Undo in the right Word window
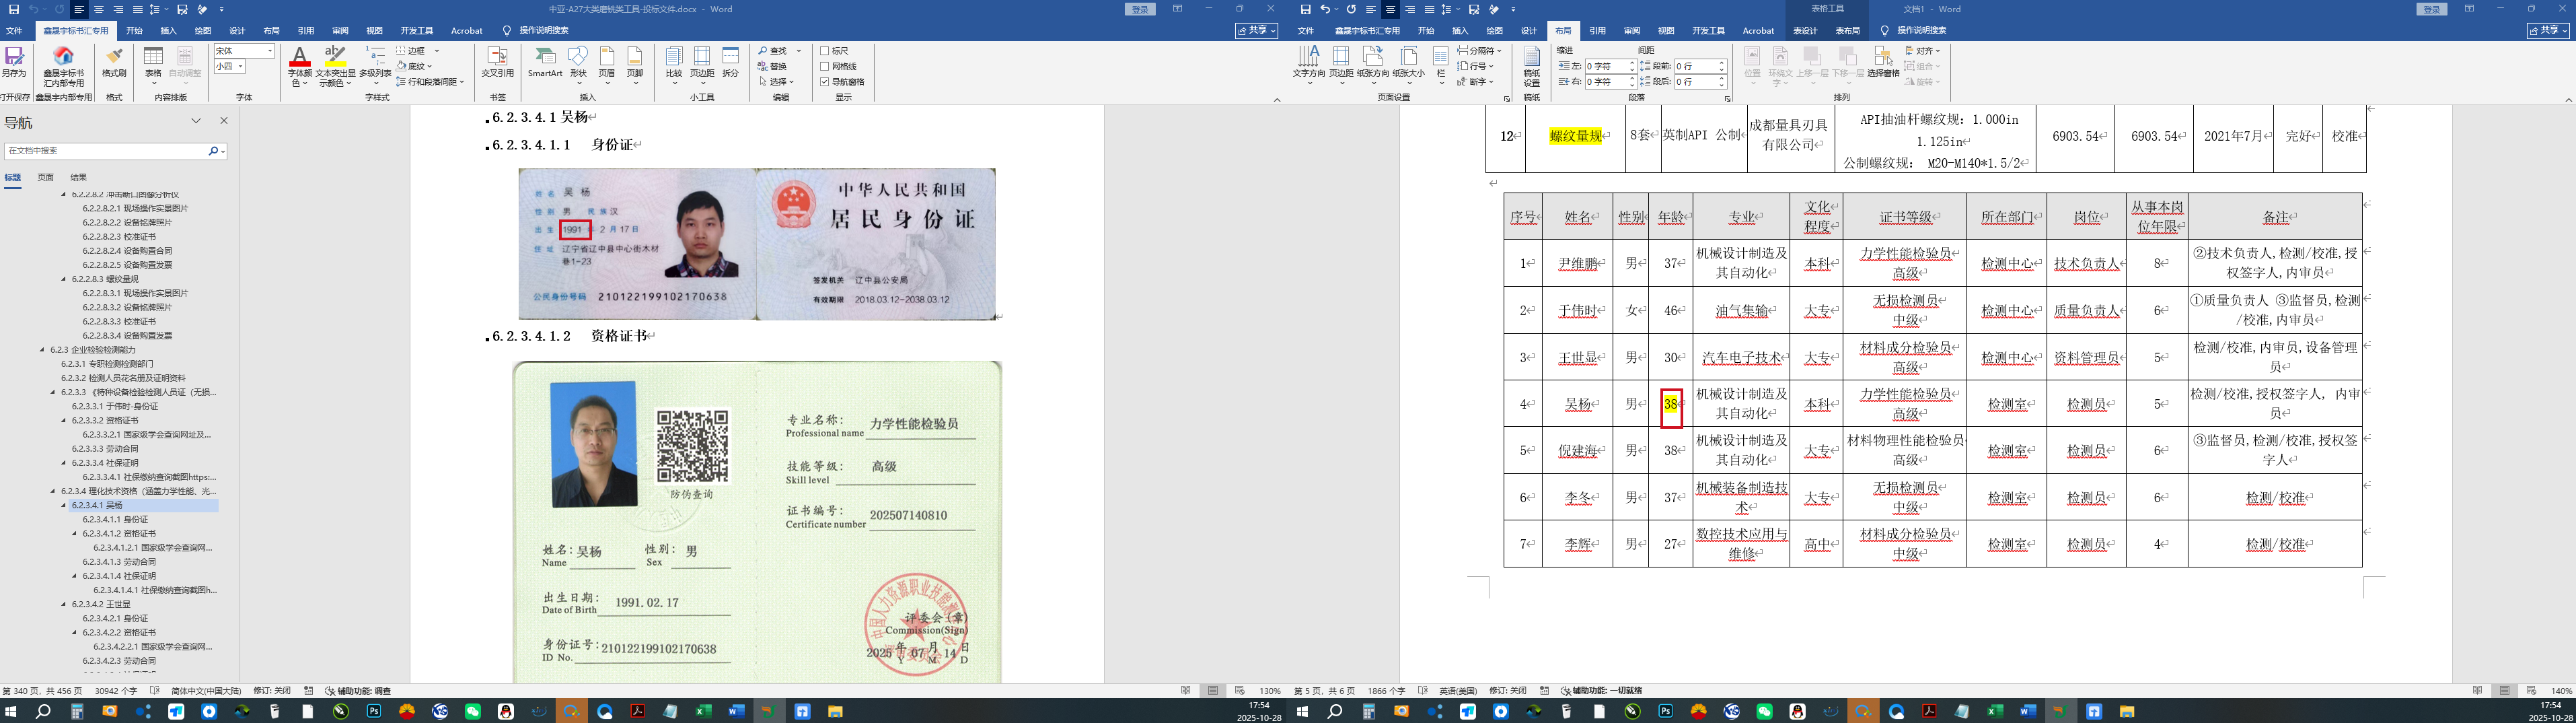The width and height of the screenshot is (2576, 723). [x=1326, y=9]
